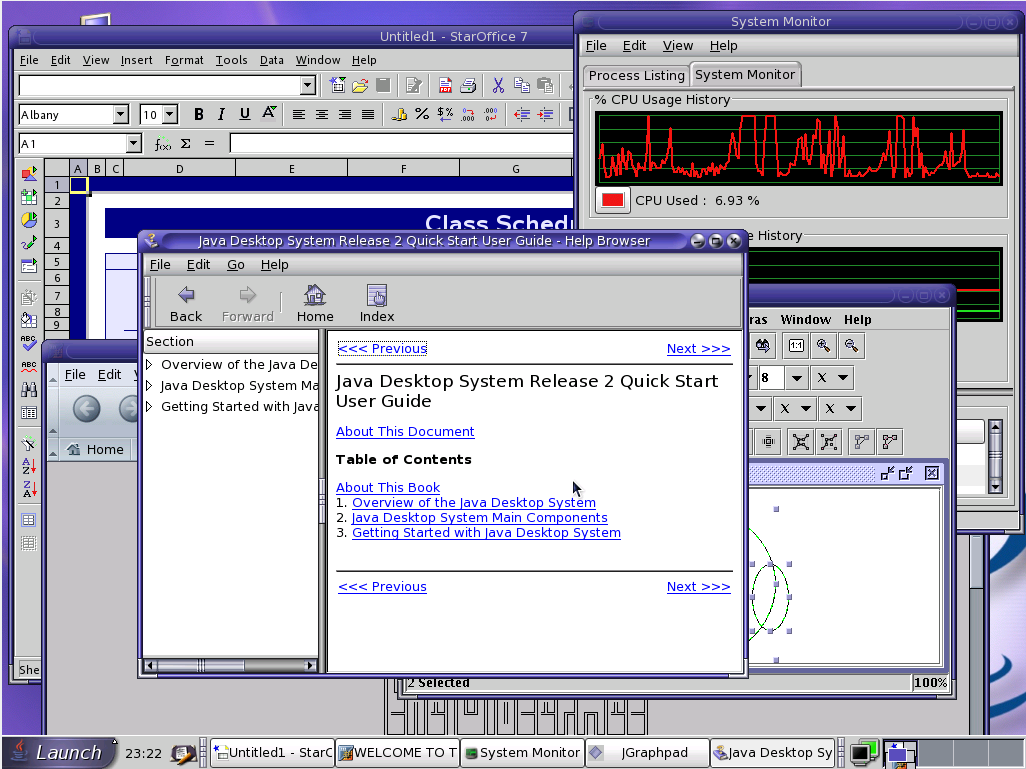This screenshot has width=1026, height=769.
Task: Click the Sum sigma icon
Action: [186, 144]
